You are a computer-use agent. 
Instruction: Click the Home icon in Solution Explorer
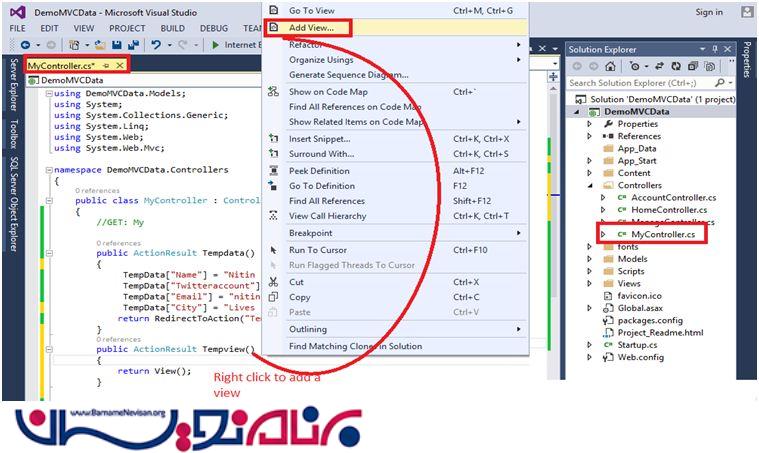point(610,66)
